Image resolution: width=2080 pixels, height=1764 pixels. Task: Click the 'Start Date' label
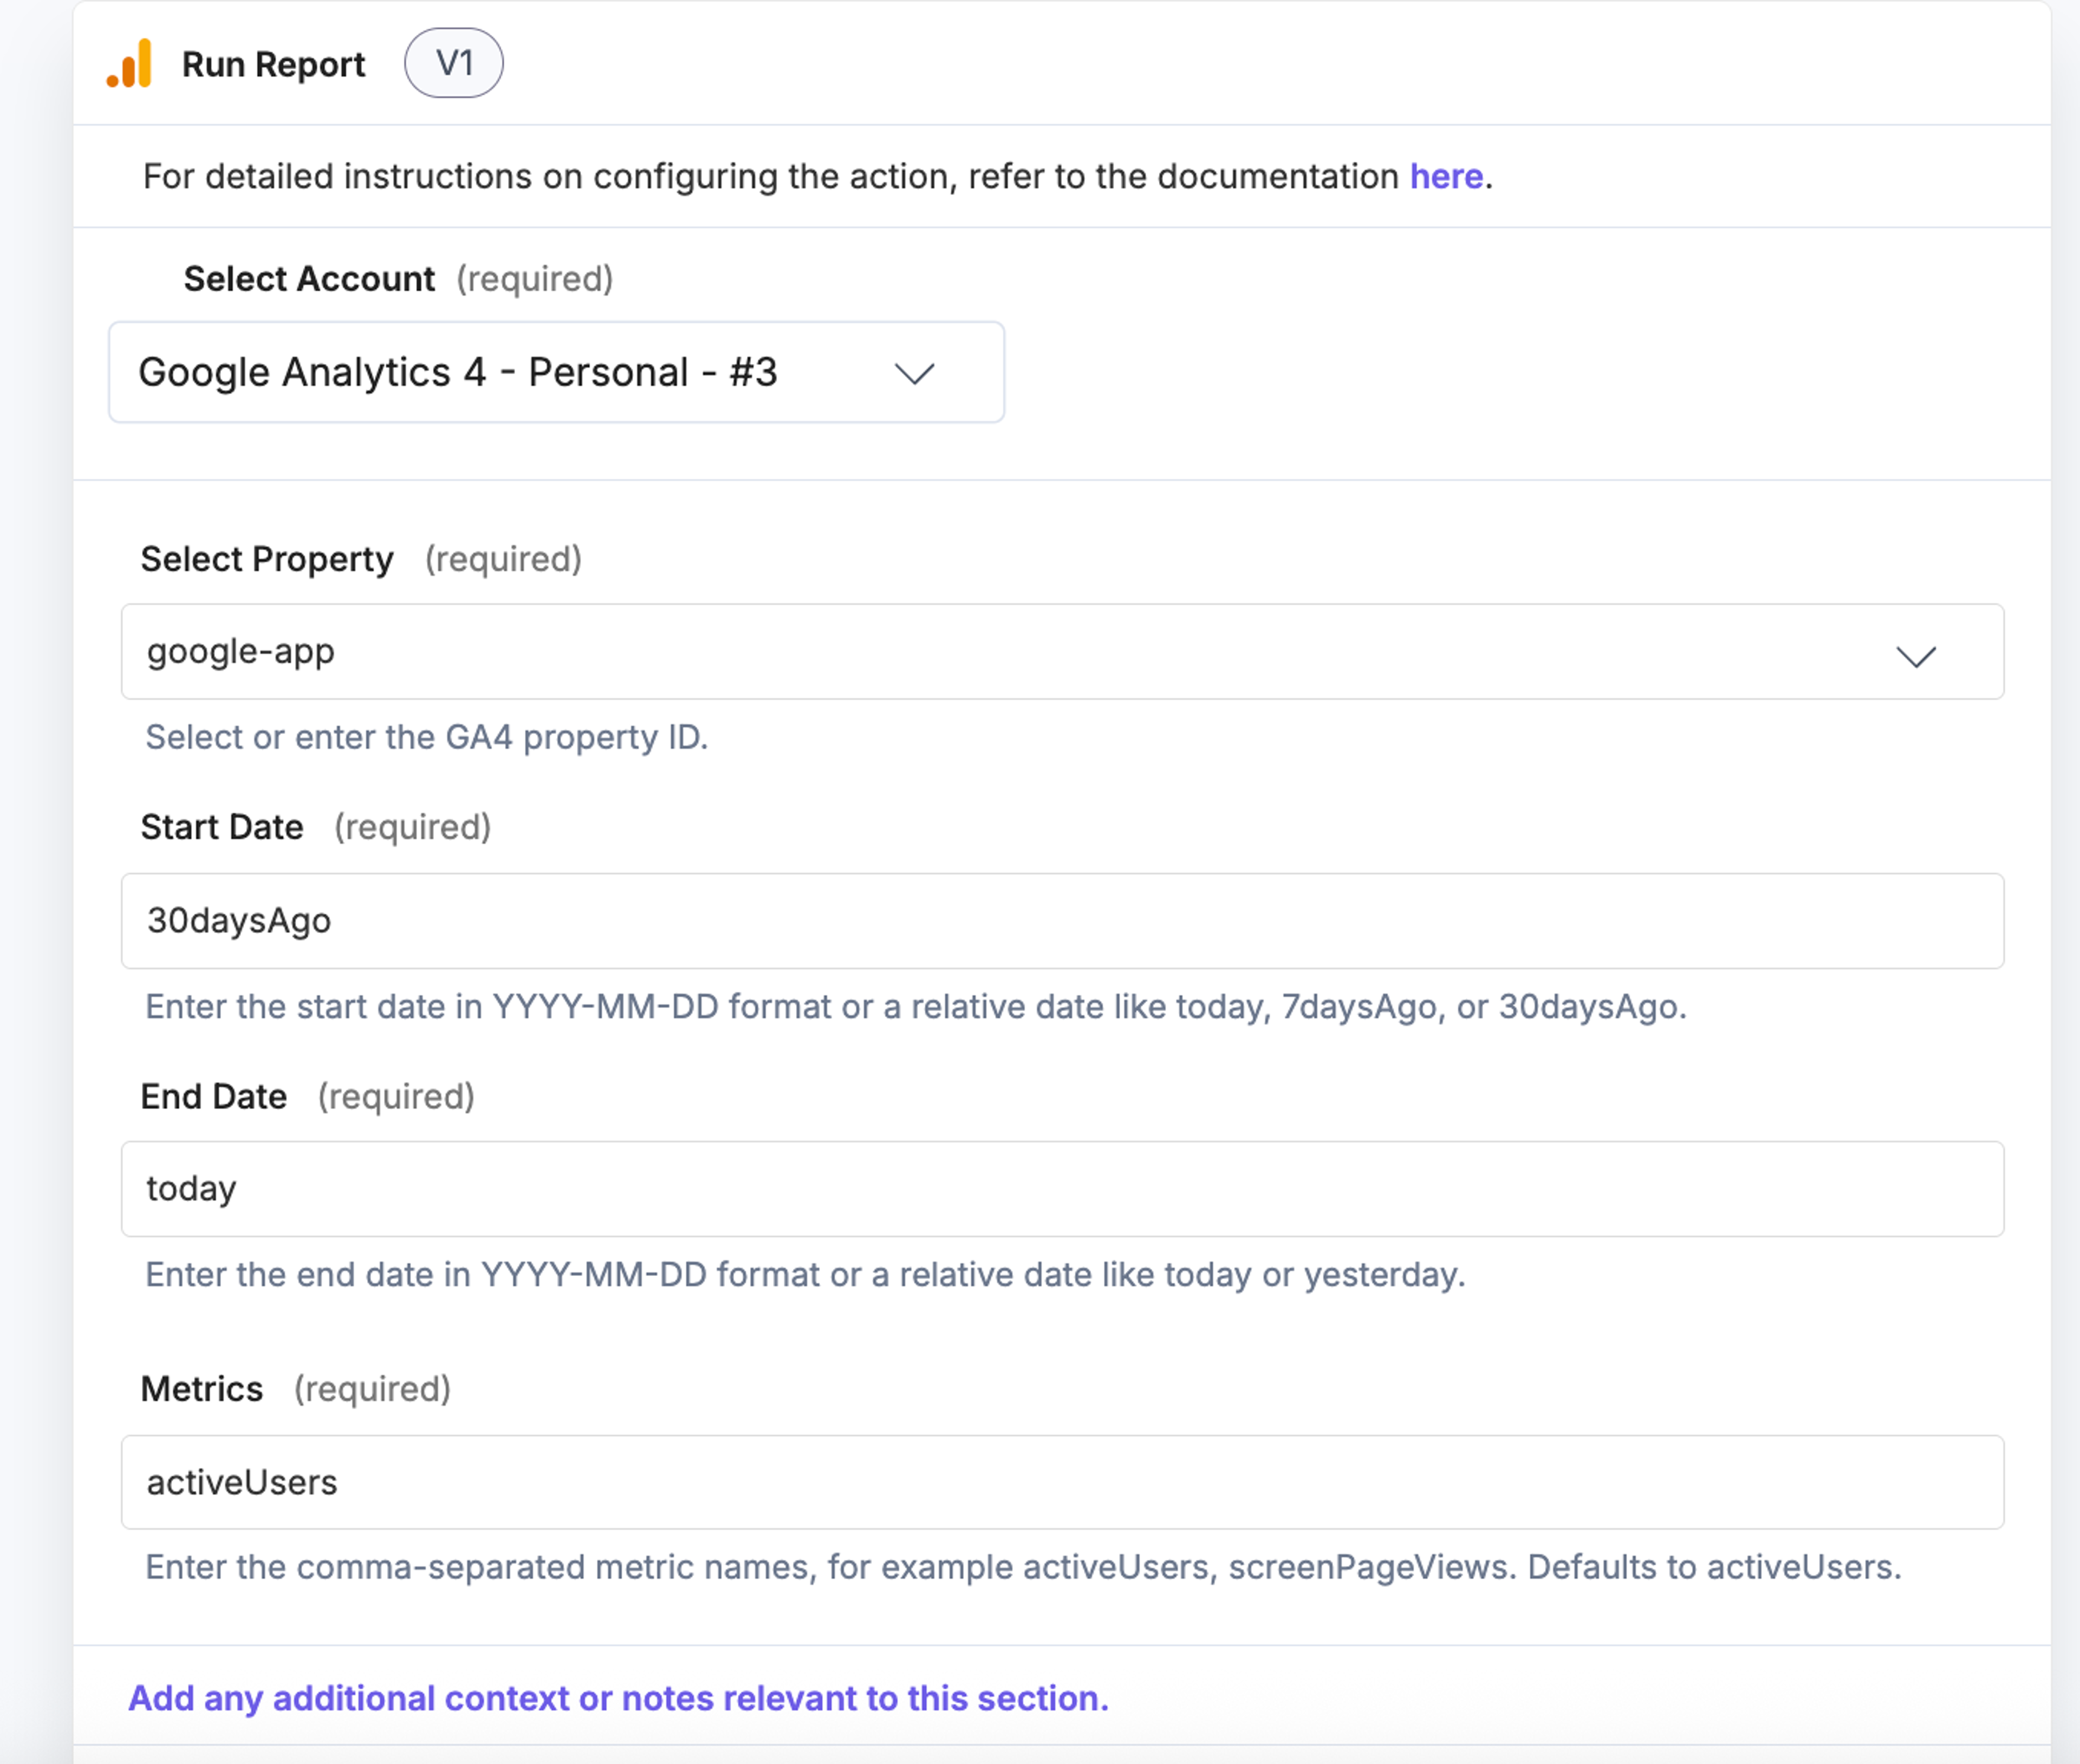[x=222, y=827]
